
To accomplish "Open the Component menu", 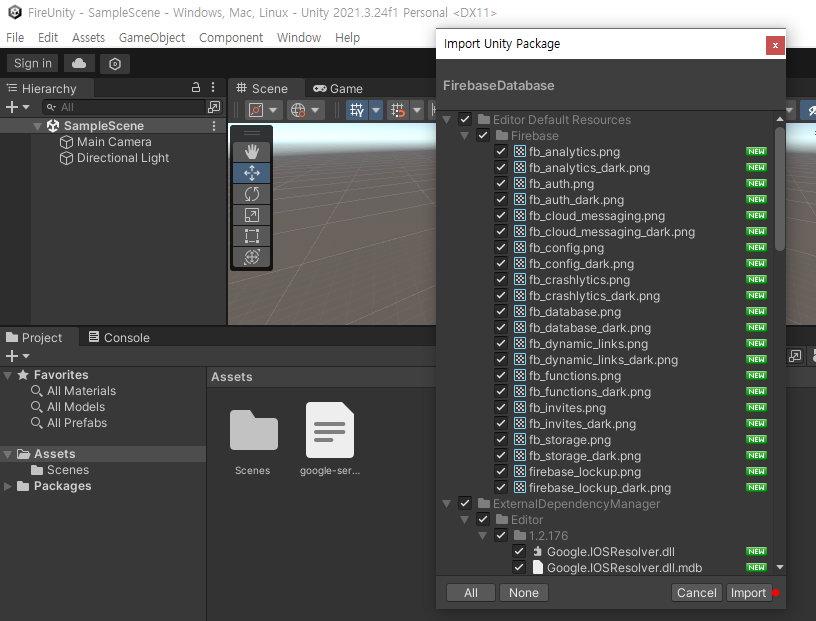I will [x=231, y=37].
